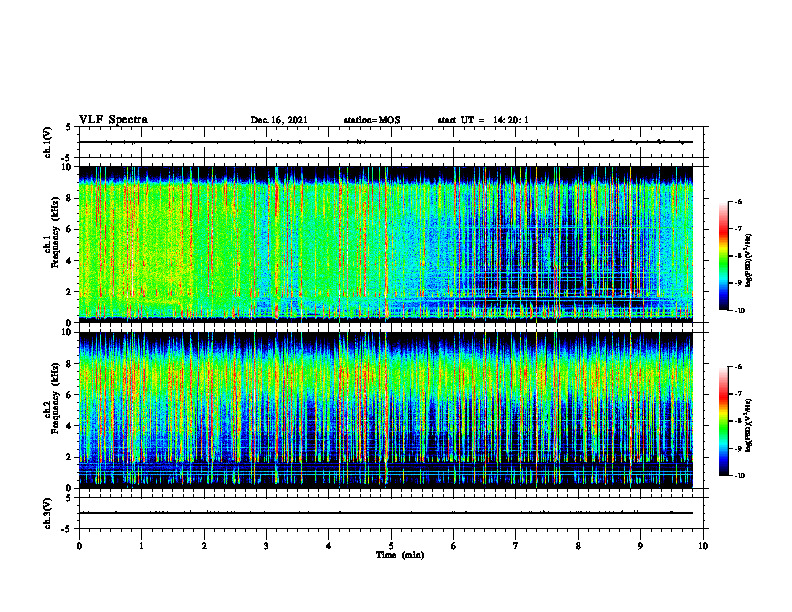The width and height of the screenshot is (792, 612).
Task: Click the time axis tick label "8"
Action: click(x=578, y=546)
